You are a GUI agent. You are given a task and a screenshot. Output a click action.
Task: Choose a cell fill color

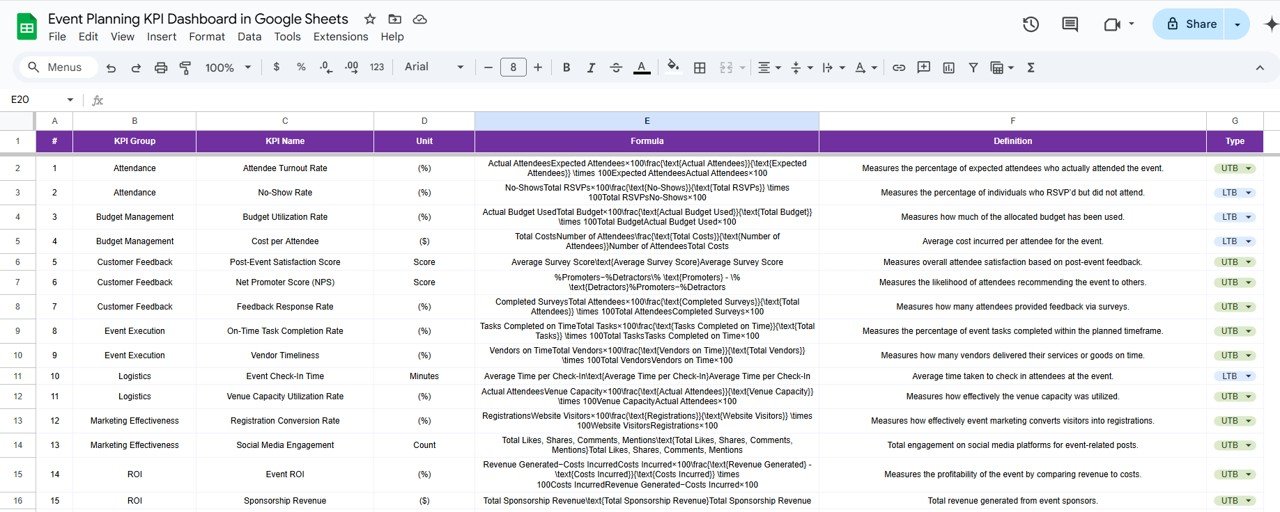673,67
